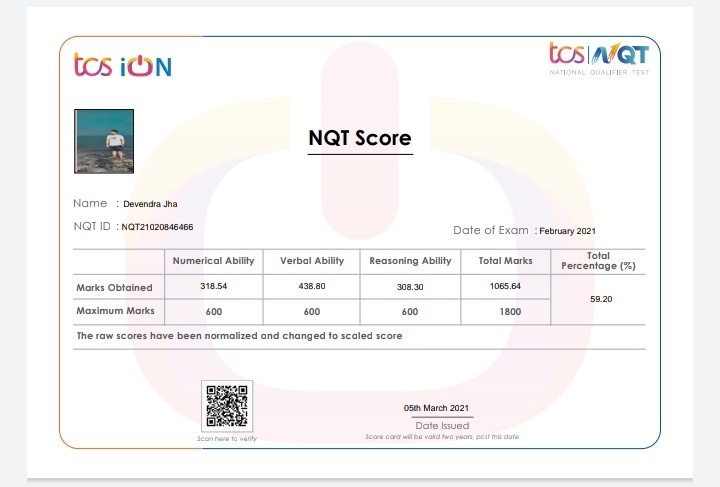Image resolution: width=720 pixels, height=487 pixels.
Task: Click the NQT Score heading
Action: [360, 138]
